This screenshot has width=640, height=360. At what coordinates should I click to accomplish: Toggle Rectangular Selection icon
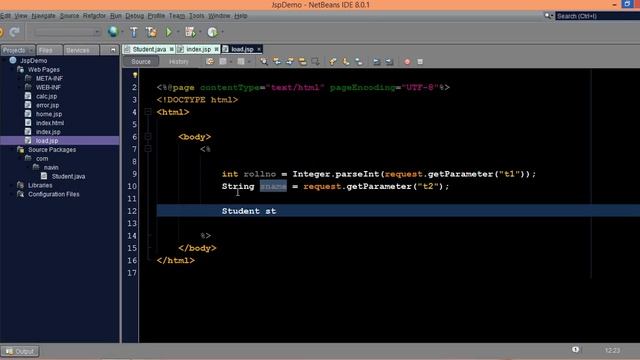[x=315, y=62]
